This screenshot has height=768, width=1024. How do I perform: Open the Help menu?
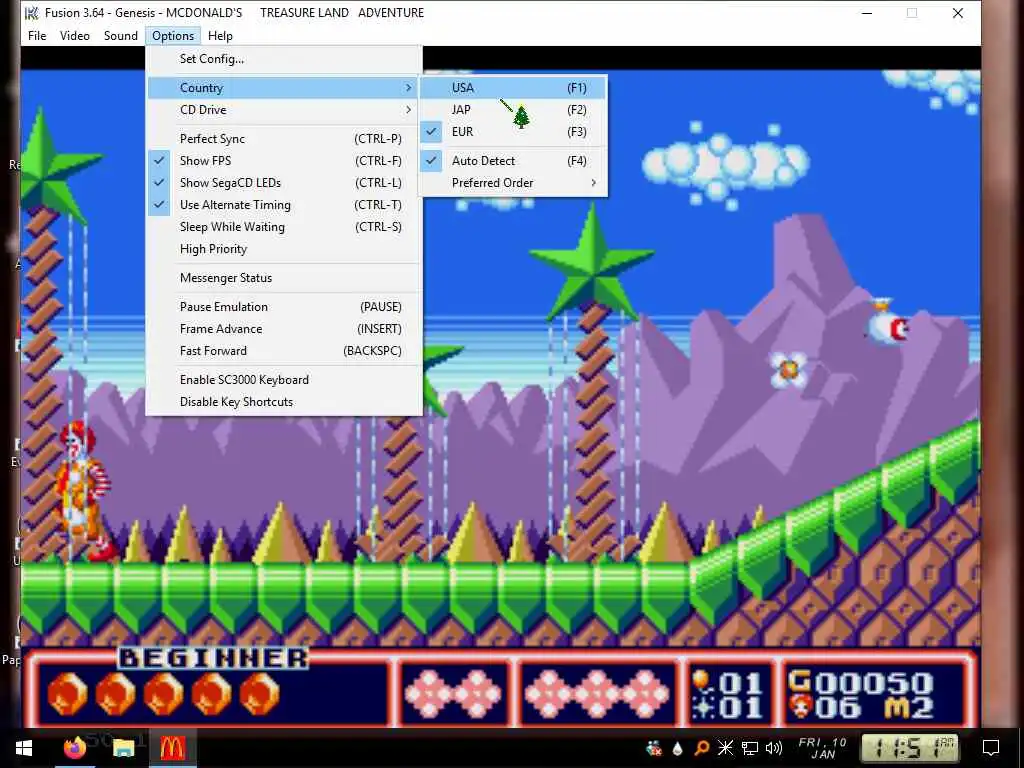[x=220, y=36]
